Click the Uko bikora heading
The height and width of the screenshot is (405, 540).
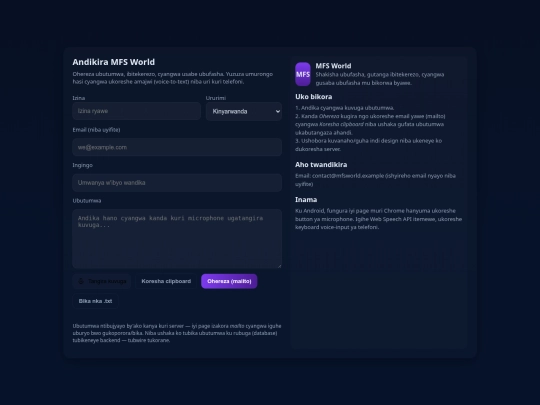[x=313, y=97]
